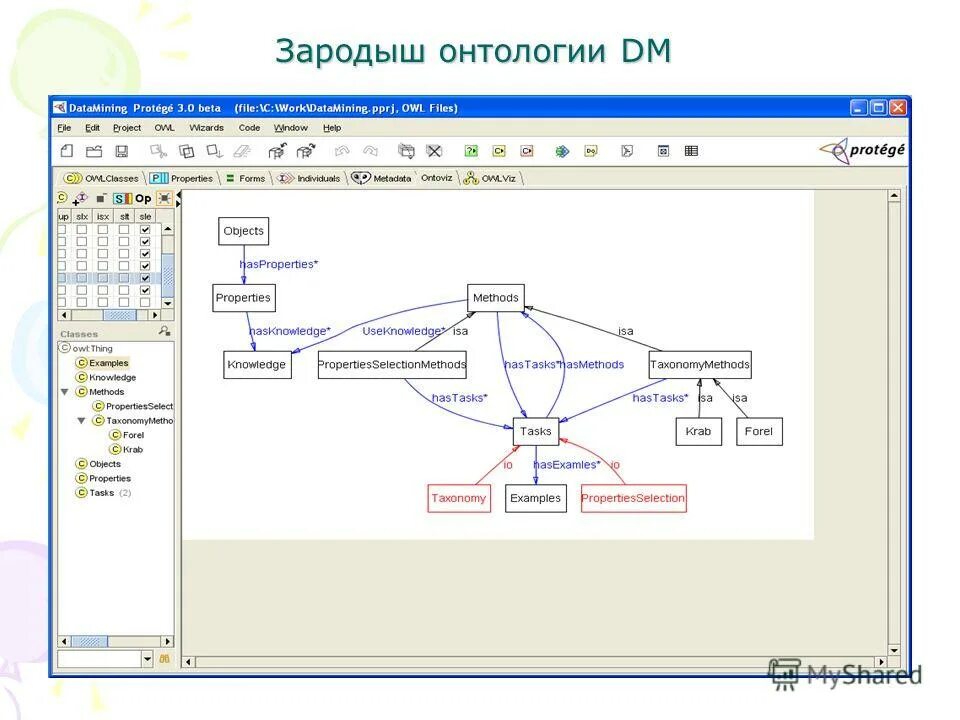Save the project via the diskette icon

pos(121,150)
